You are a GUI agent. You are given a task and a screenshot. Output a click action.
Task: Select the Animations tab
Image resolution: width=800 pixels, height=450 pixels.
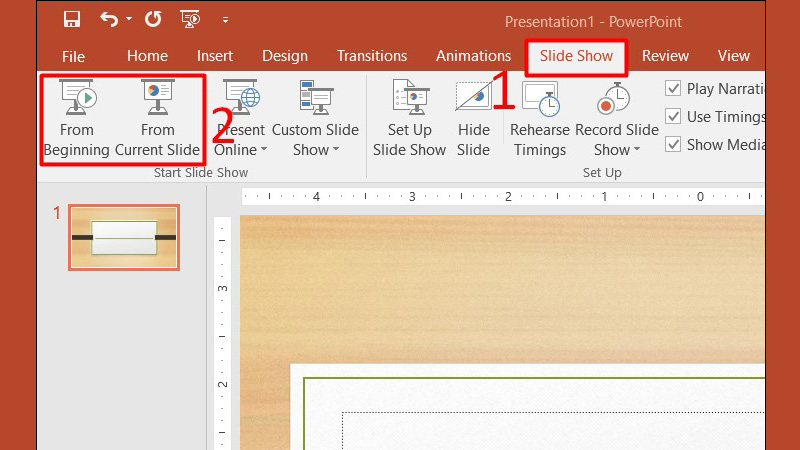[x=473, y=56]
